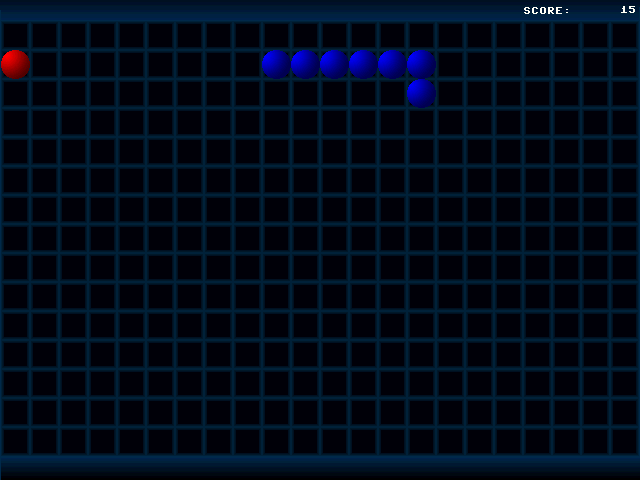Viewport: 640px width, 480px height.
Task: Click the lowest blue snake ball
Action: (422, 93)
